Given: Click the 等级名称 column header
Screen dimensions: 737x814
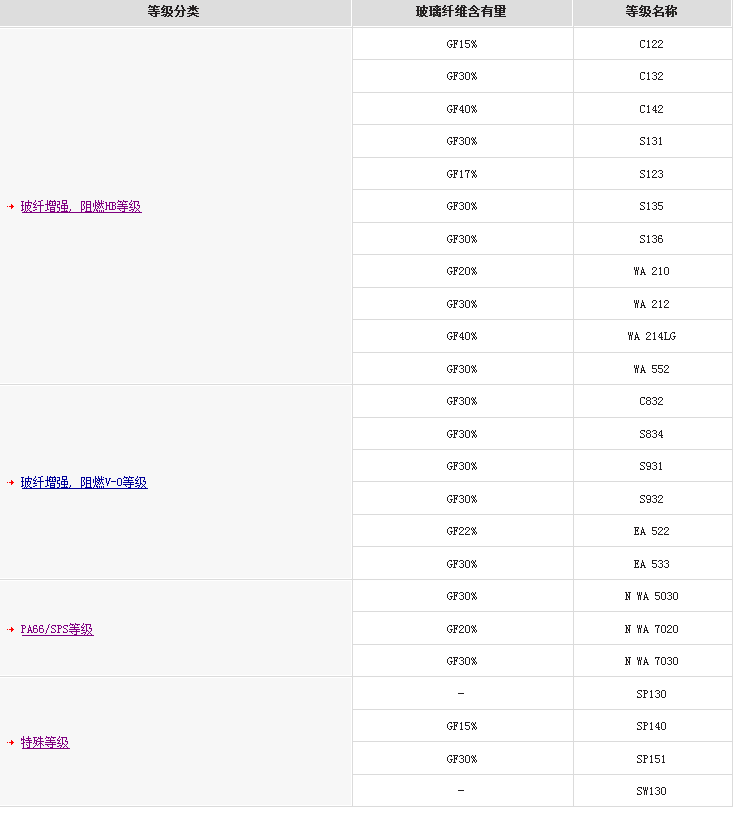Looking at the screenshot, I should point(651,12).
